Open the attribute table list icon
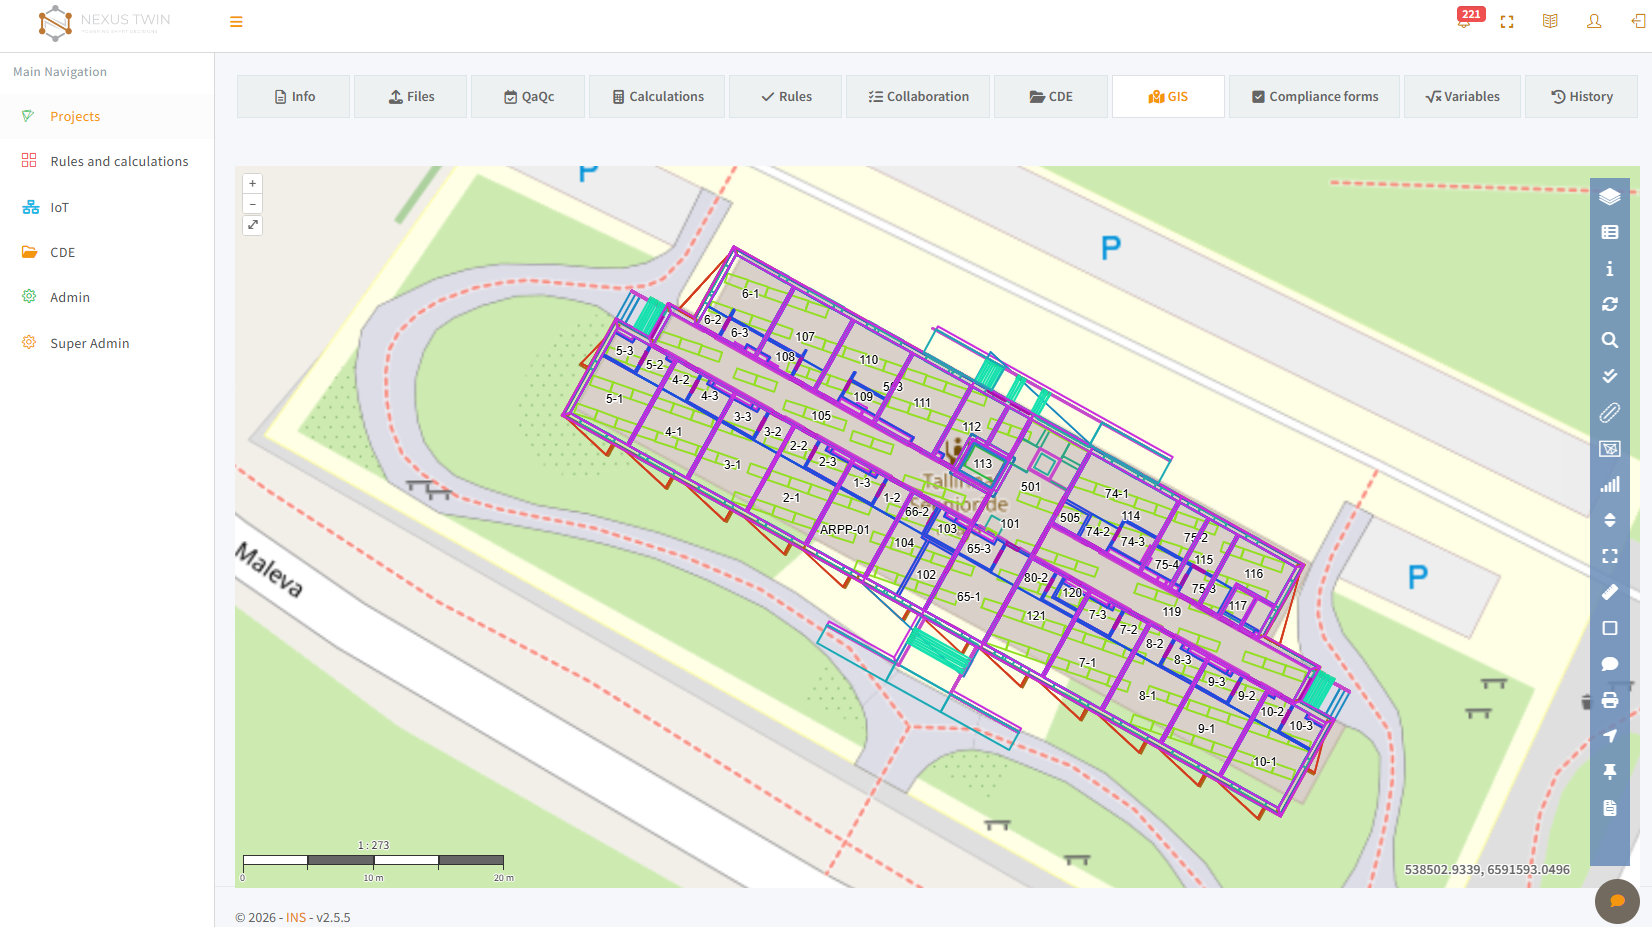This screenshot has height=927, width=1652. pyautogui.click(x=1609, y=232)
